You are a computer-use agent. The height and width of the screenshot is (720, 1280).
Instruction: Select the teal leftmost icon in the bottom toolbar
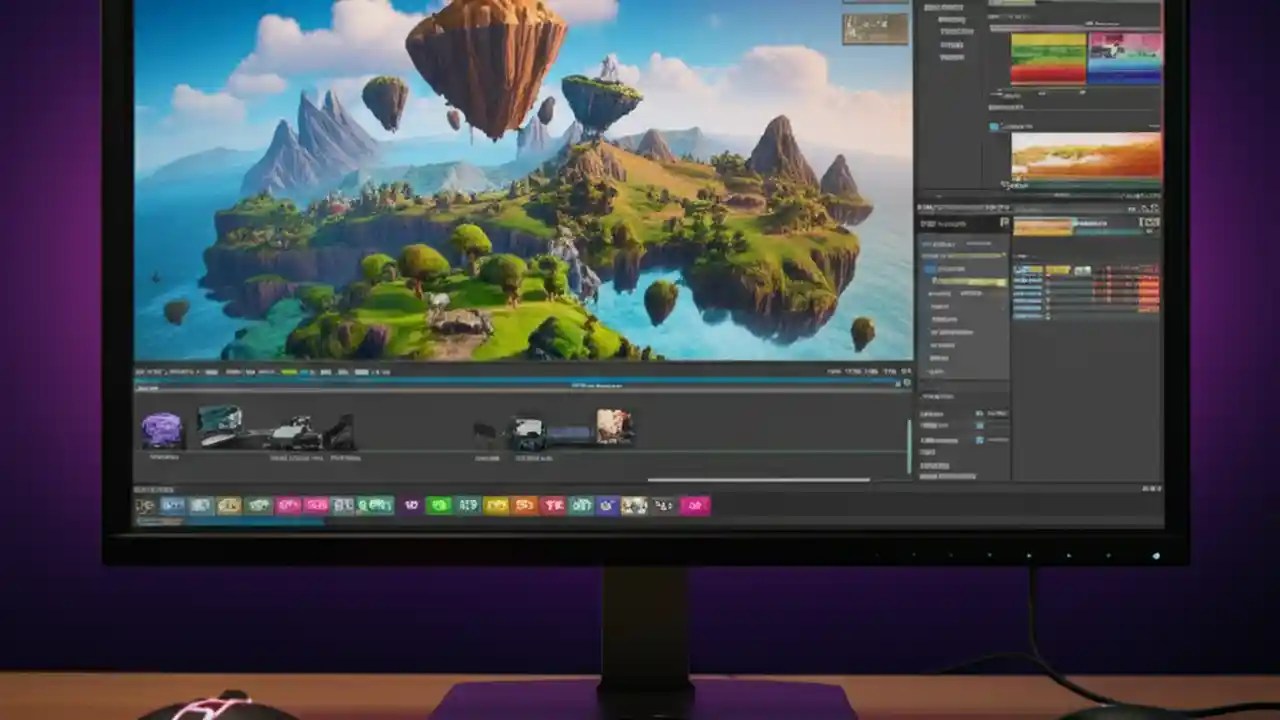coord(142,505)
